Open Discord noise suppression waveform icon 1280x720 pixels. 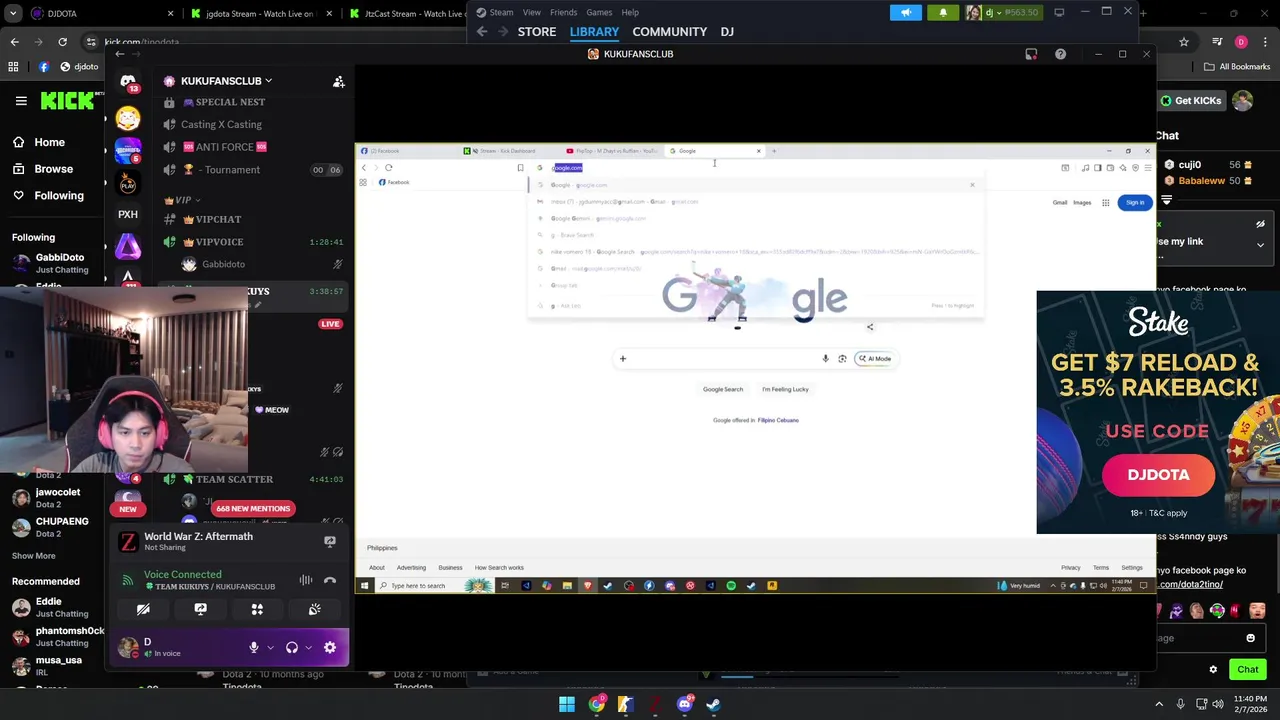coord(306,580)
